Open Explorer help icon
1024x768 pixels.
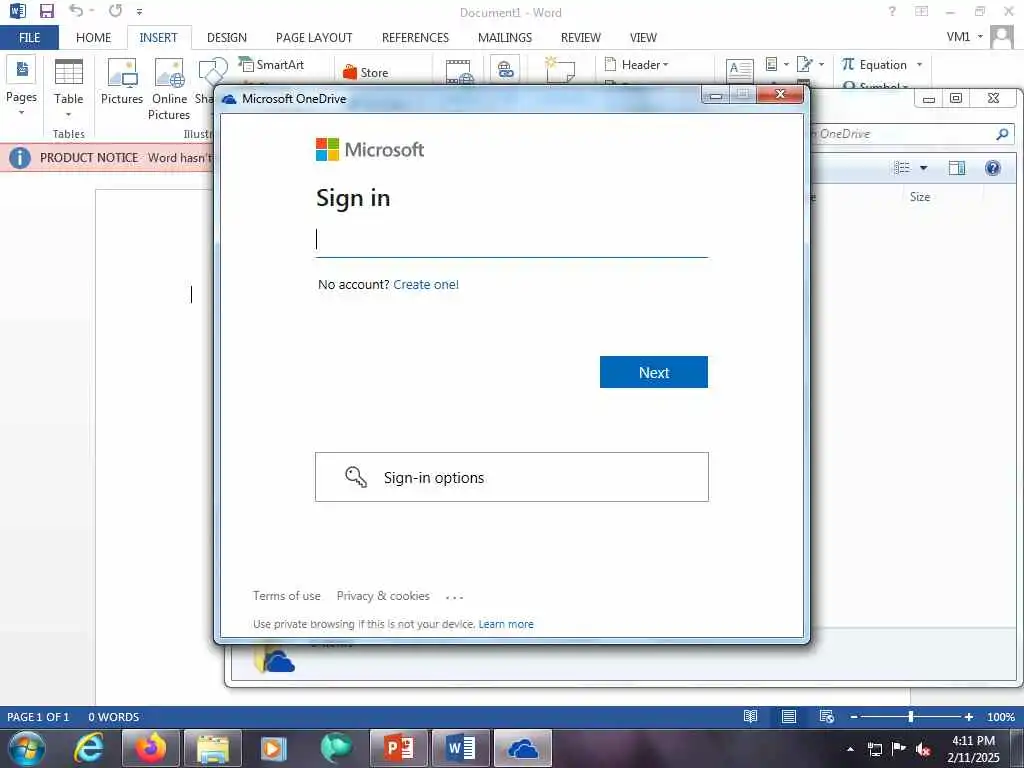[x=993, y=168]
